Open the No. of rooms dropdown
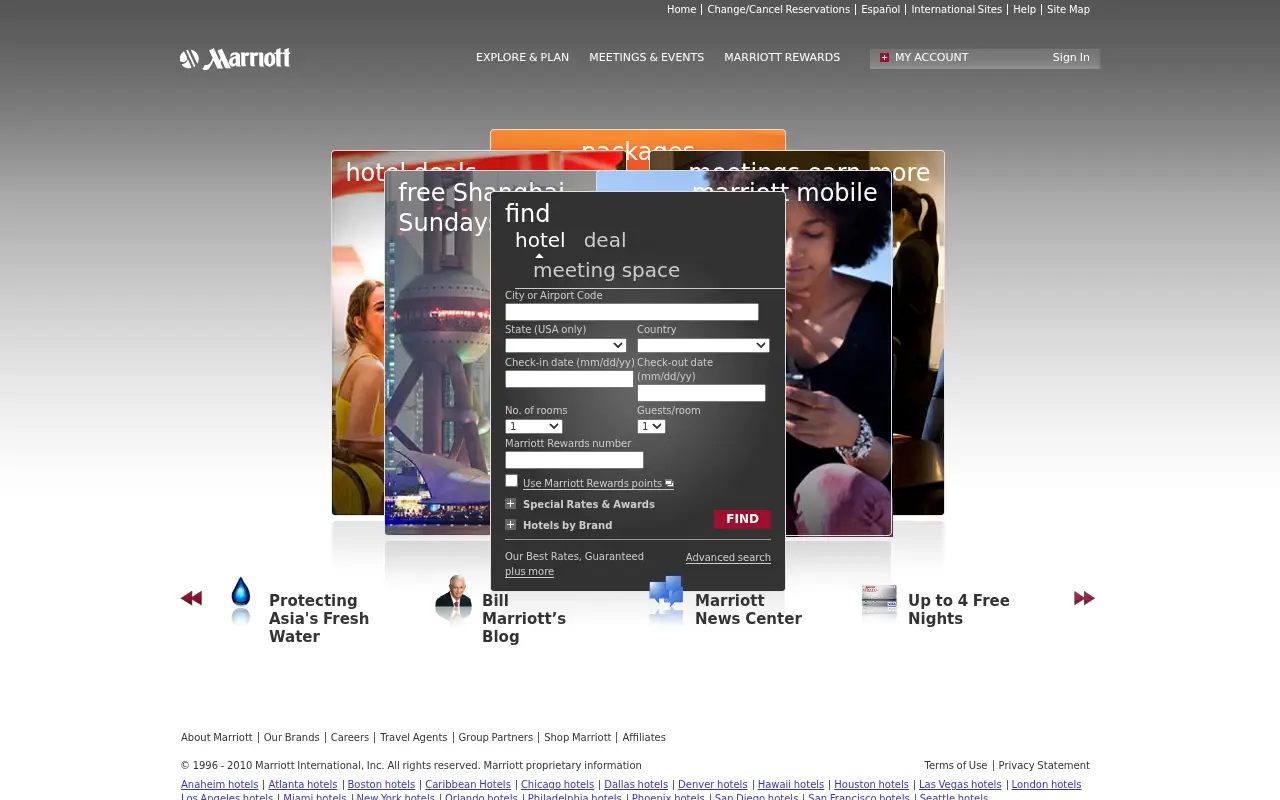Screen dimensions: 1280x800 click(534, 426)
